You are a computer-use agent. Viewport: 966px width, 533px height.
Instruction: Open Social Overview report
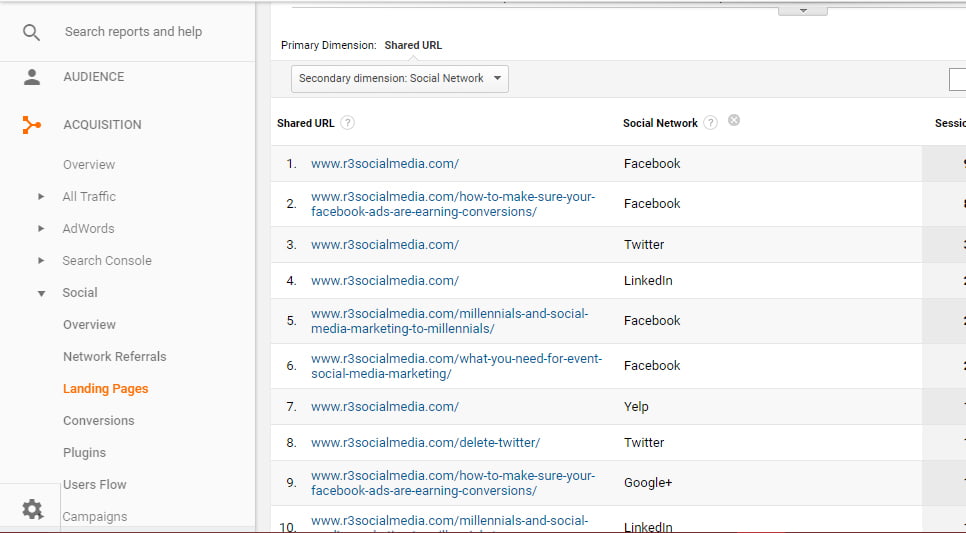pyautogui.click(x=89, y=325)
